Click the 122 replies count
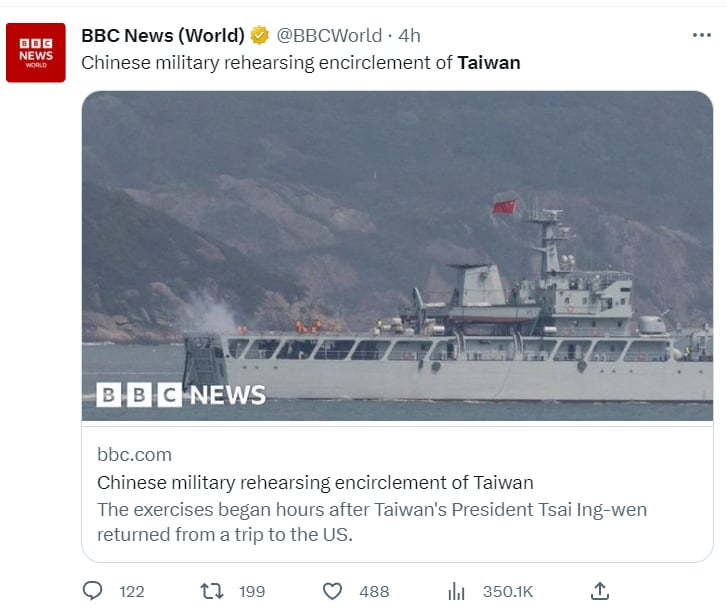The image size is (727, 608). point(132,592)
